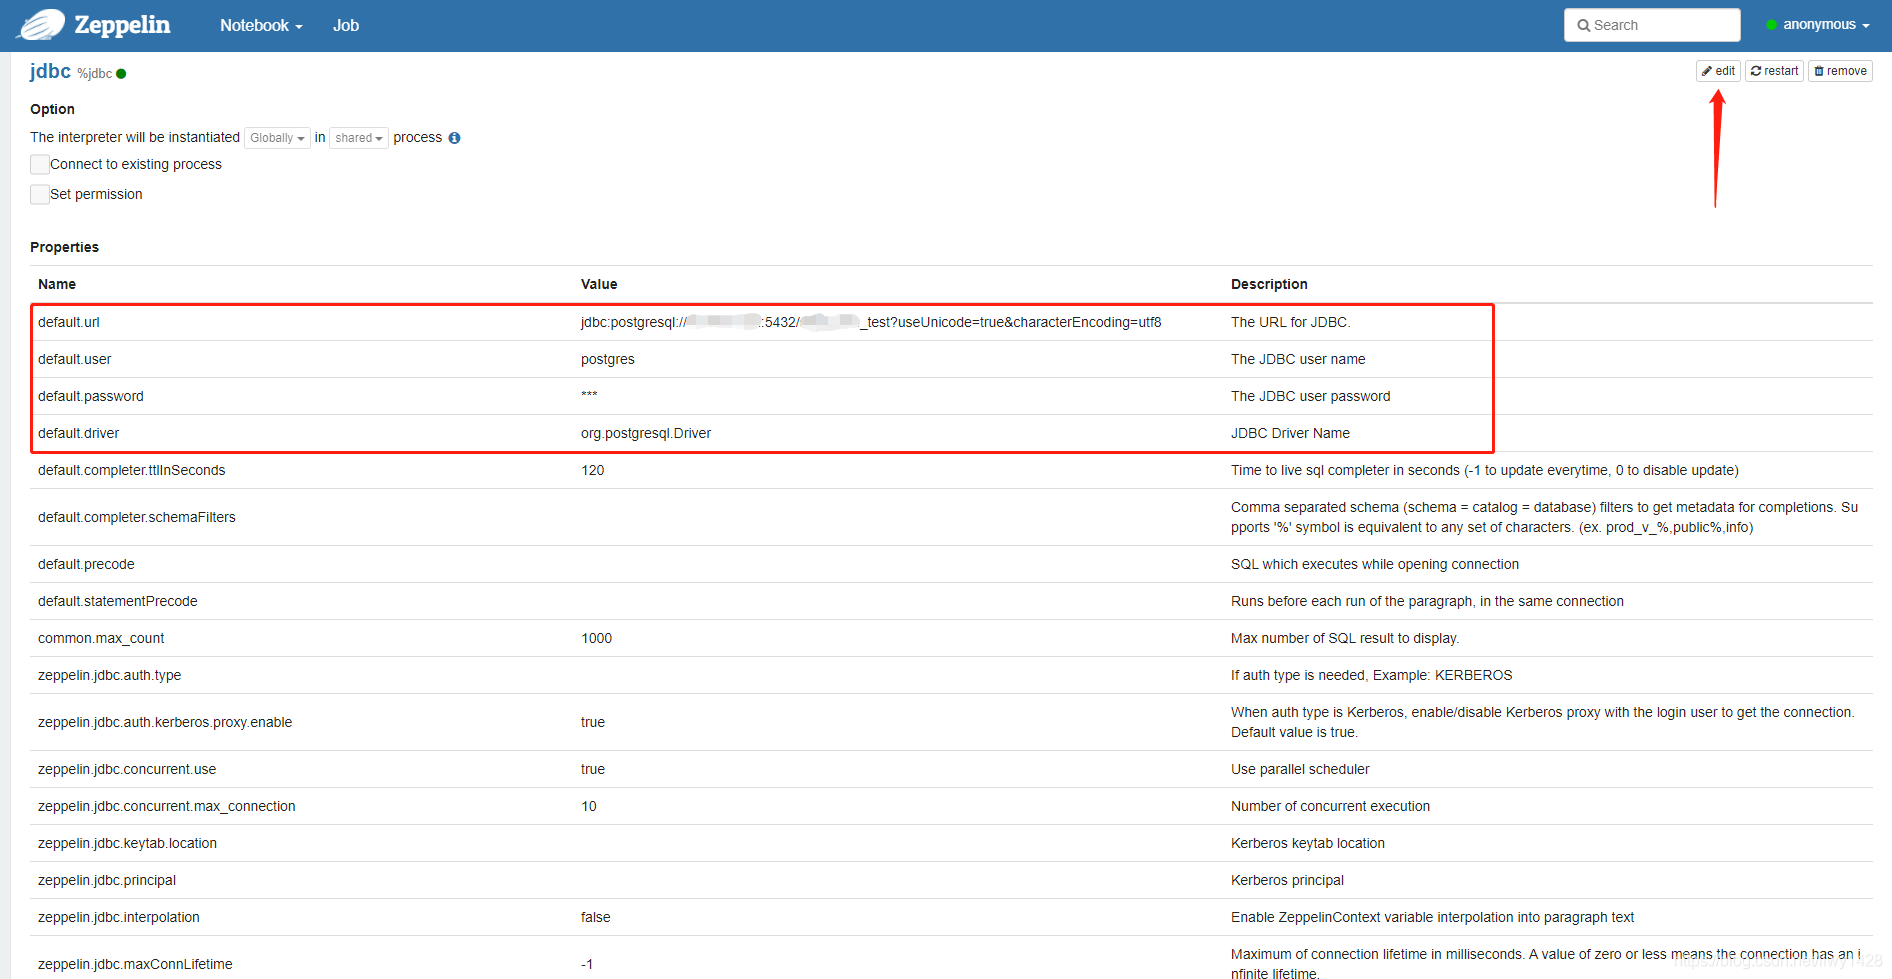The image size is (1892, 979).
Task: Select zeppelin.jdbc.concurrent.max_connection property name
Action: [167, 806]
